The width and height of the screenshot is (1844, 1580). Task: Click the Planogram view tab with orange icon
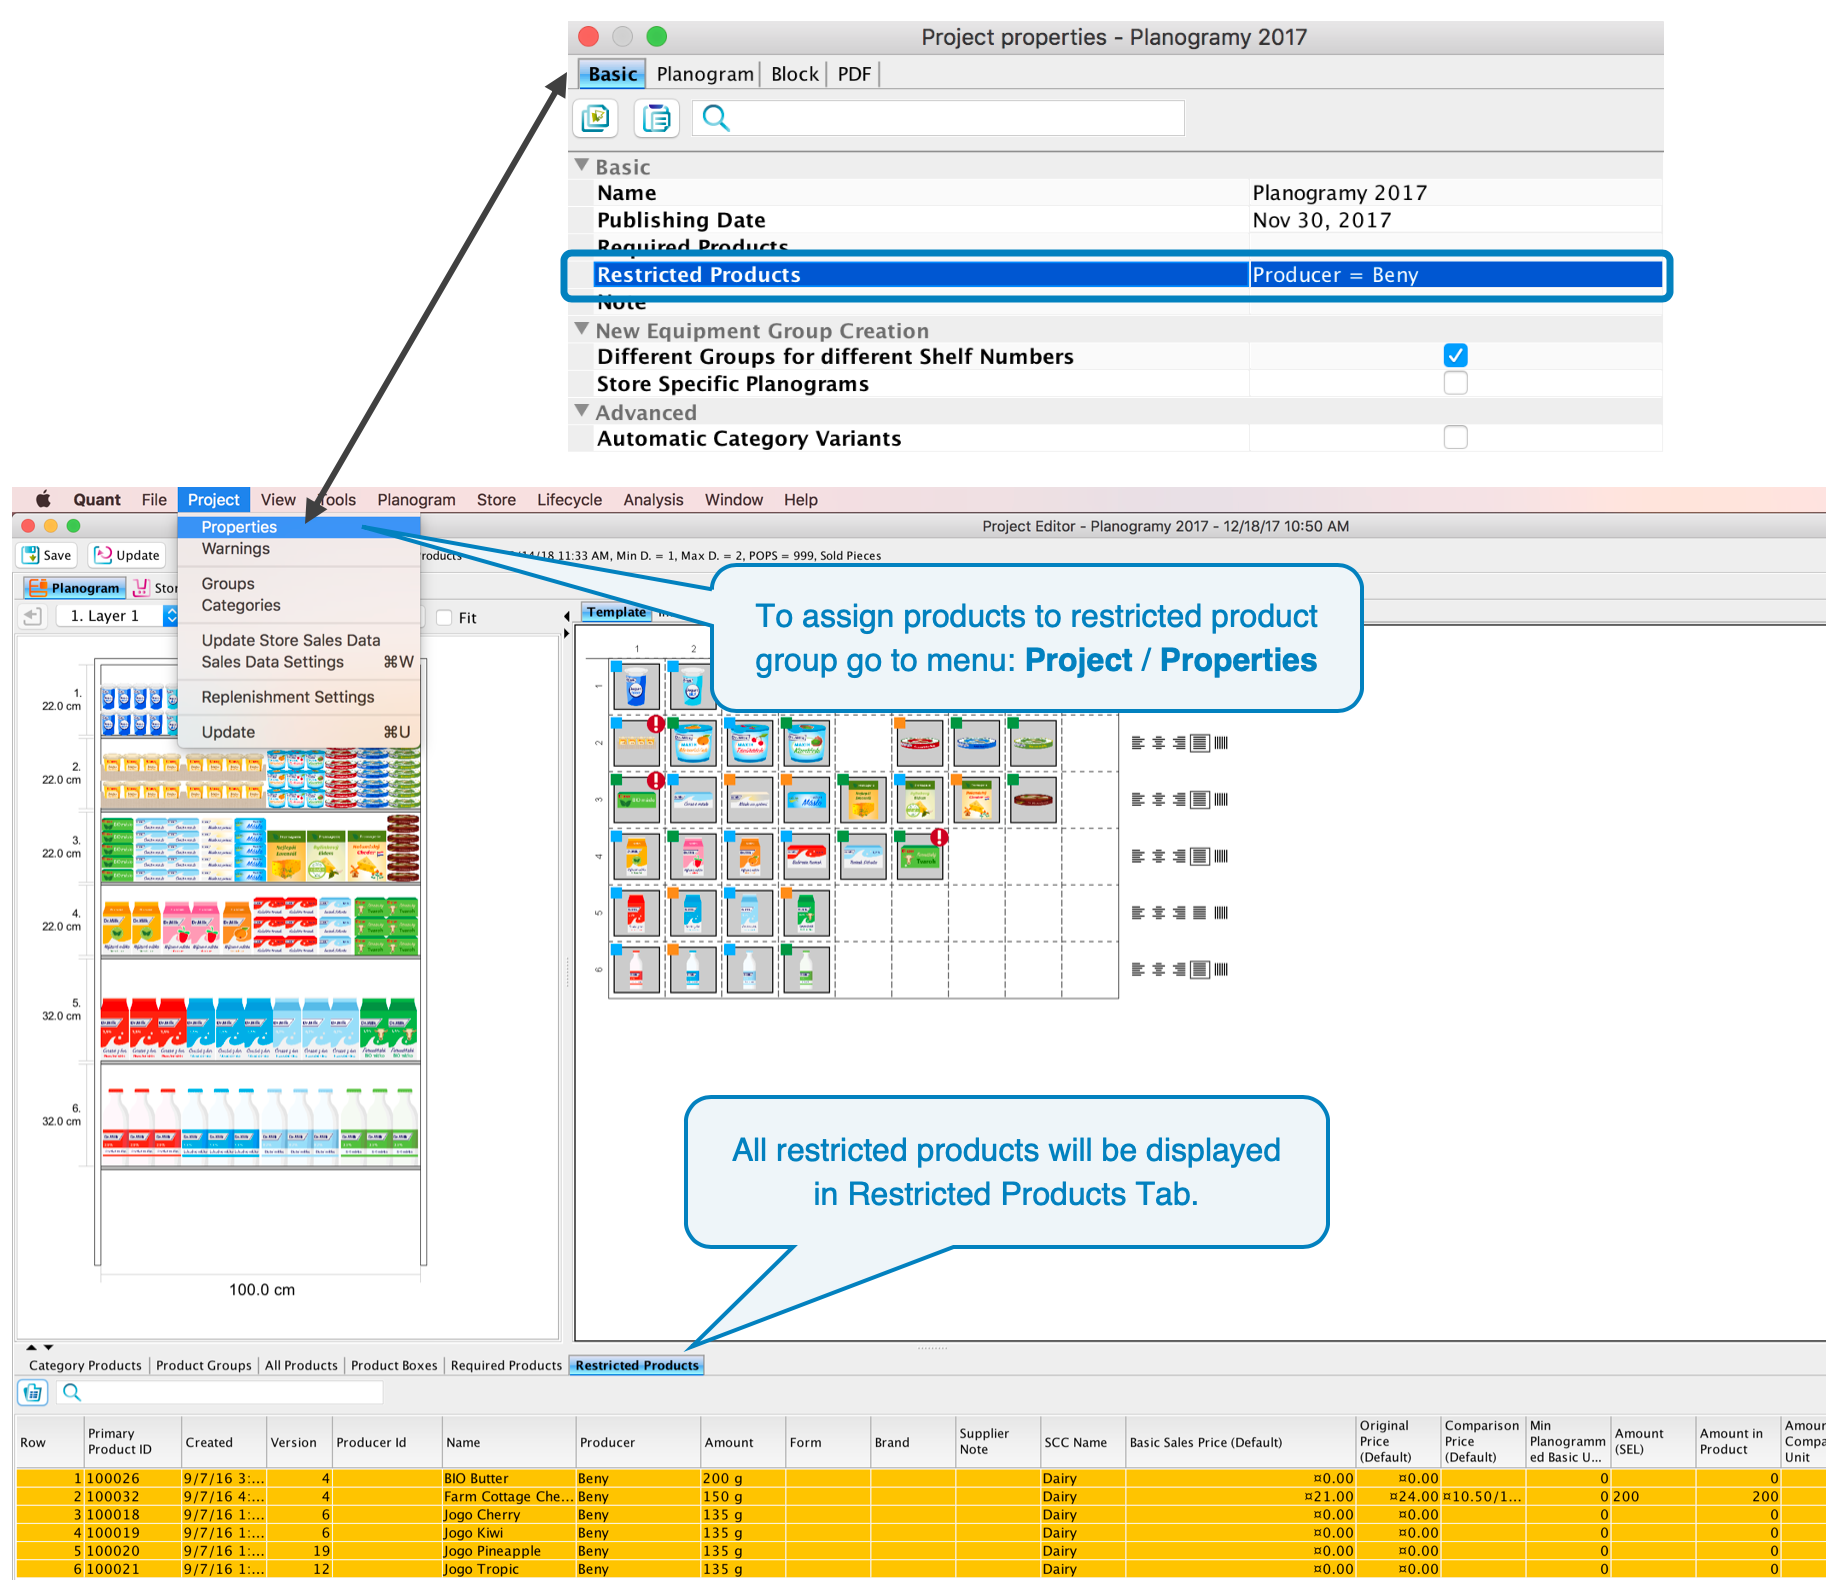(75, 588)
